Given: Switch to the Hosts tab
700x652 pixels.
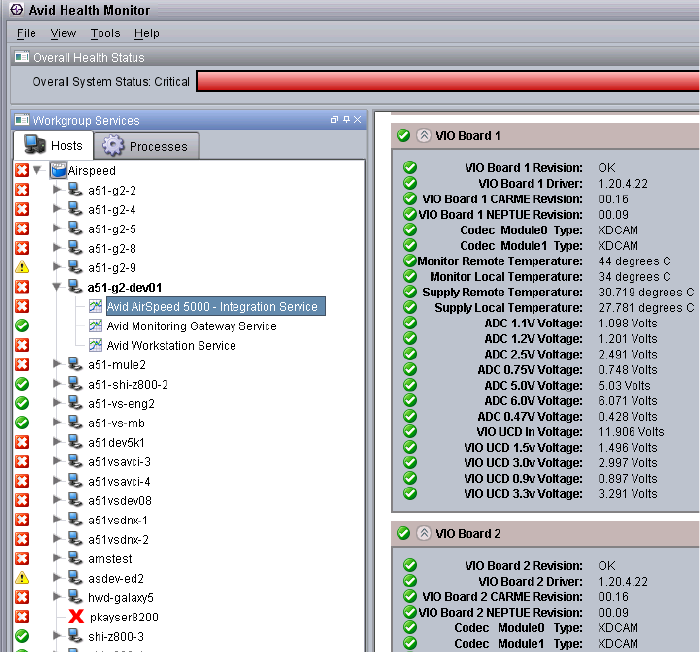Looking at the screenshot, I should click(53, 145).
